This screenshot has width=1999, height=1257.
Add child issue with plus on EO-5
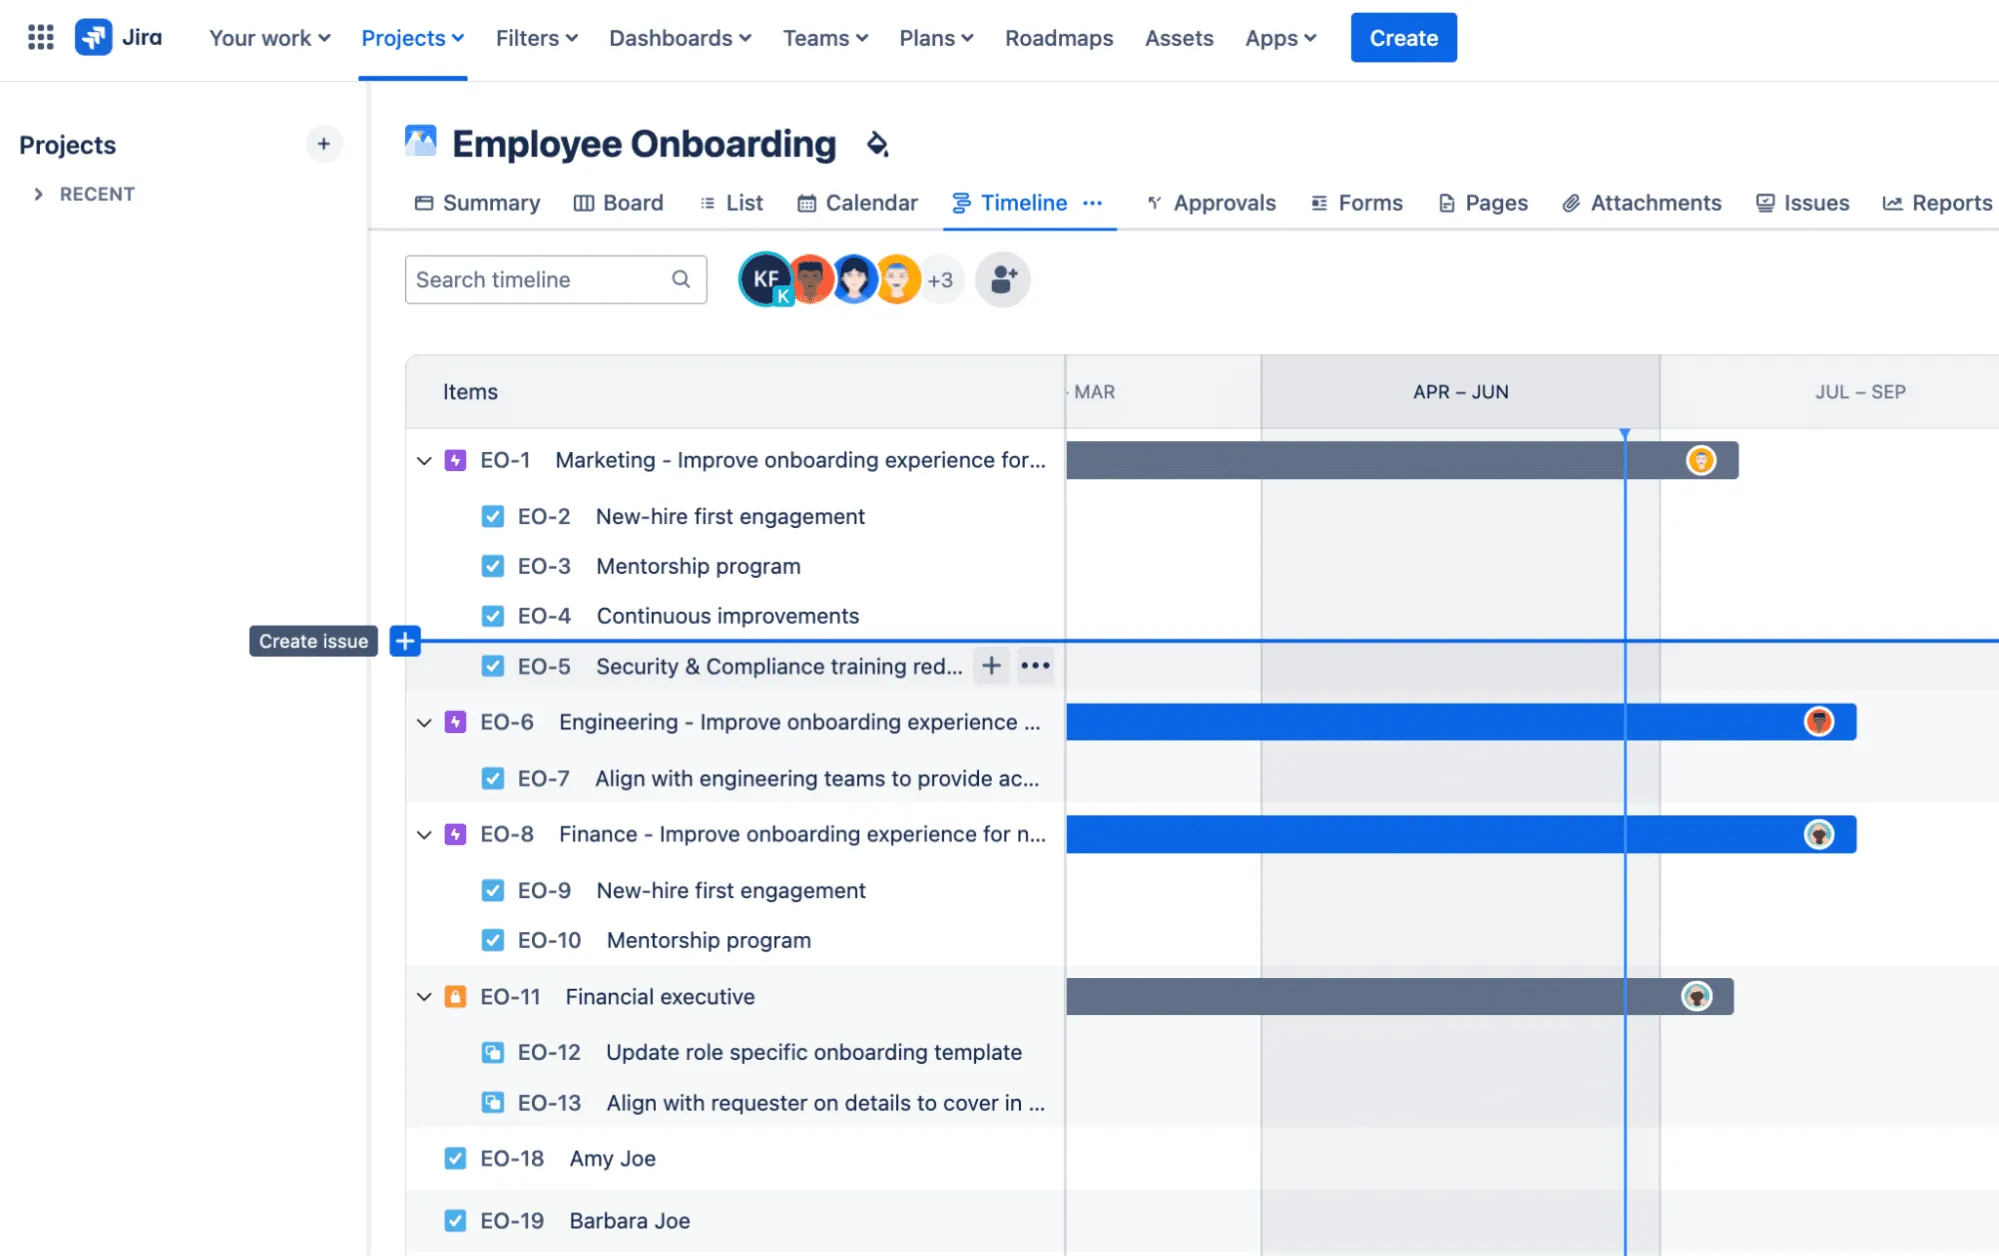[991, 666]
